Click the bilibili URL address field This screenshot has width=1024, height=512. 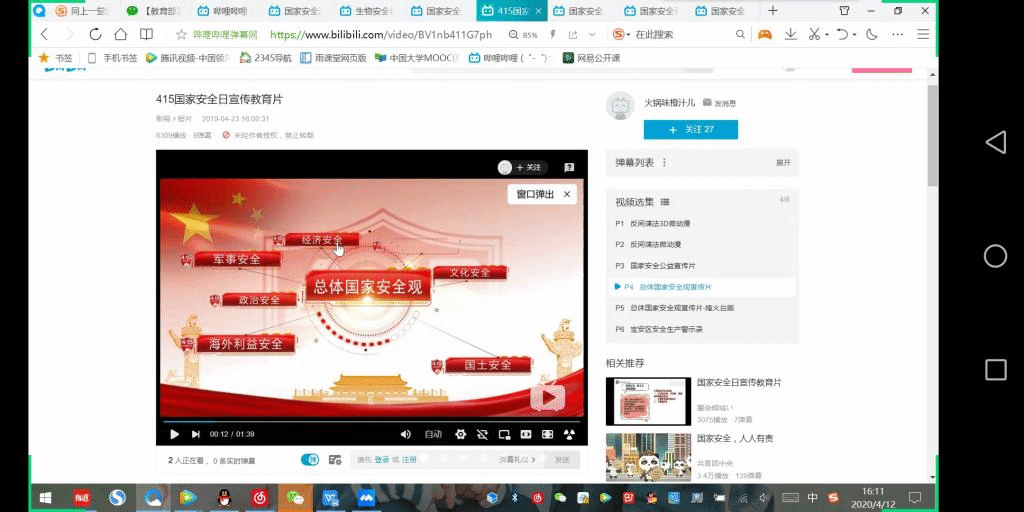381,35
